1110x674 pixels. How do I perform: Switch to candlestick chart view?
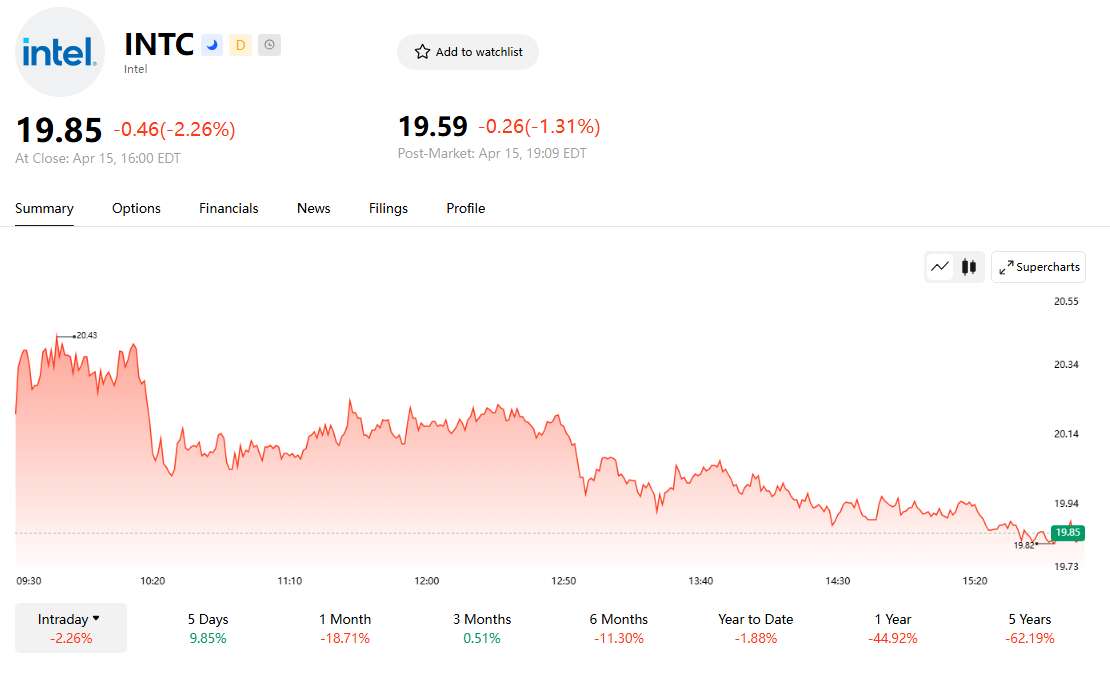968,267
